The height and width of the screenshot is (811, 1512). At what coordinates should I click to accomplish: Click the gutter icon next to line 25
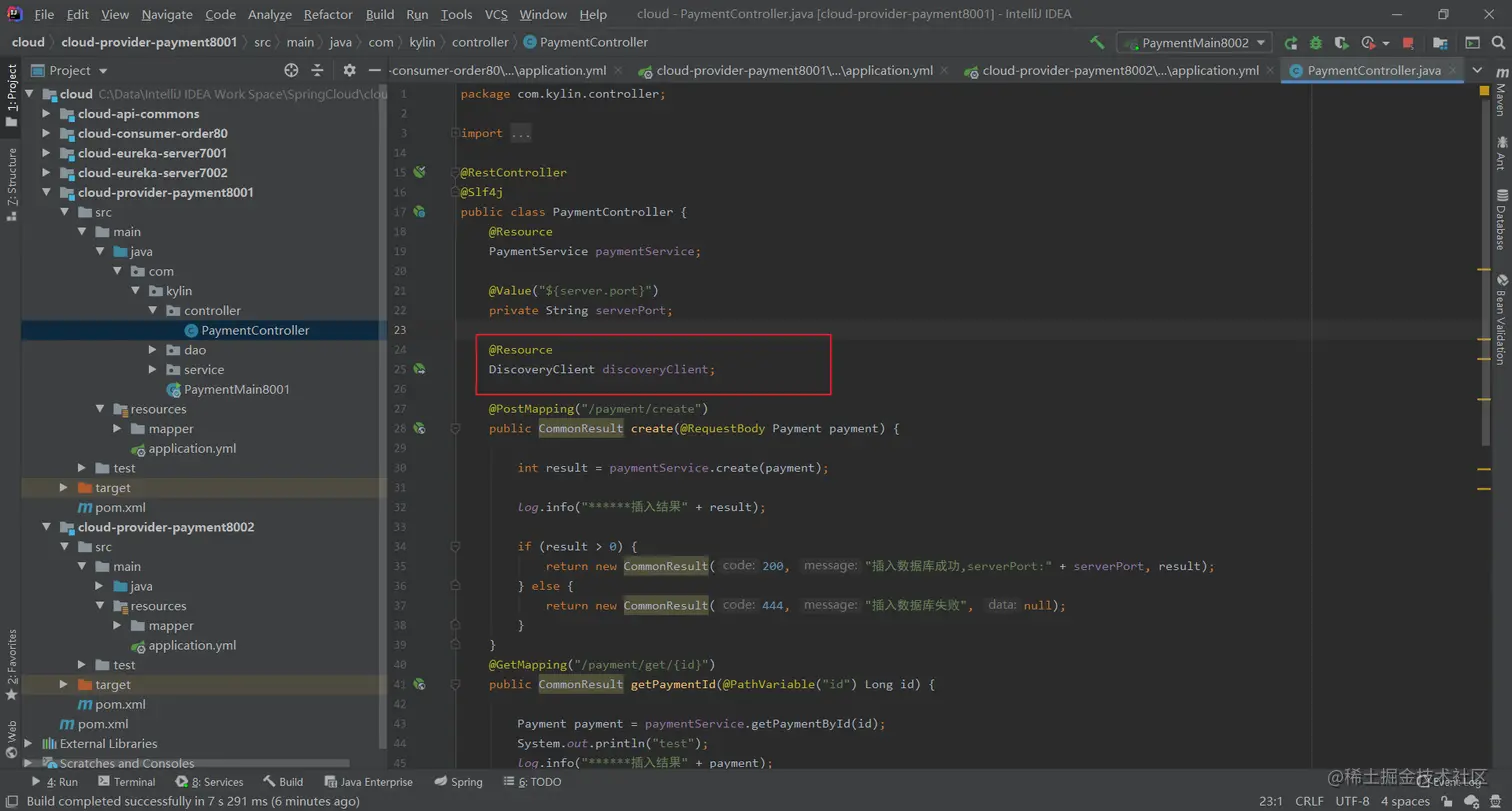(x=419, y=369)
